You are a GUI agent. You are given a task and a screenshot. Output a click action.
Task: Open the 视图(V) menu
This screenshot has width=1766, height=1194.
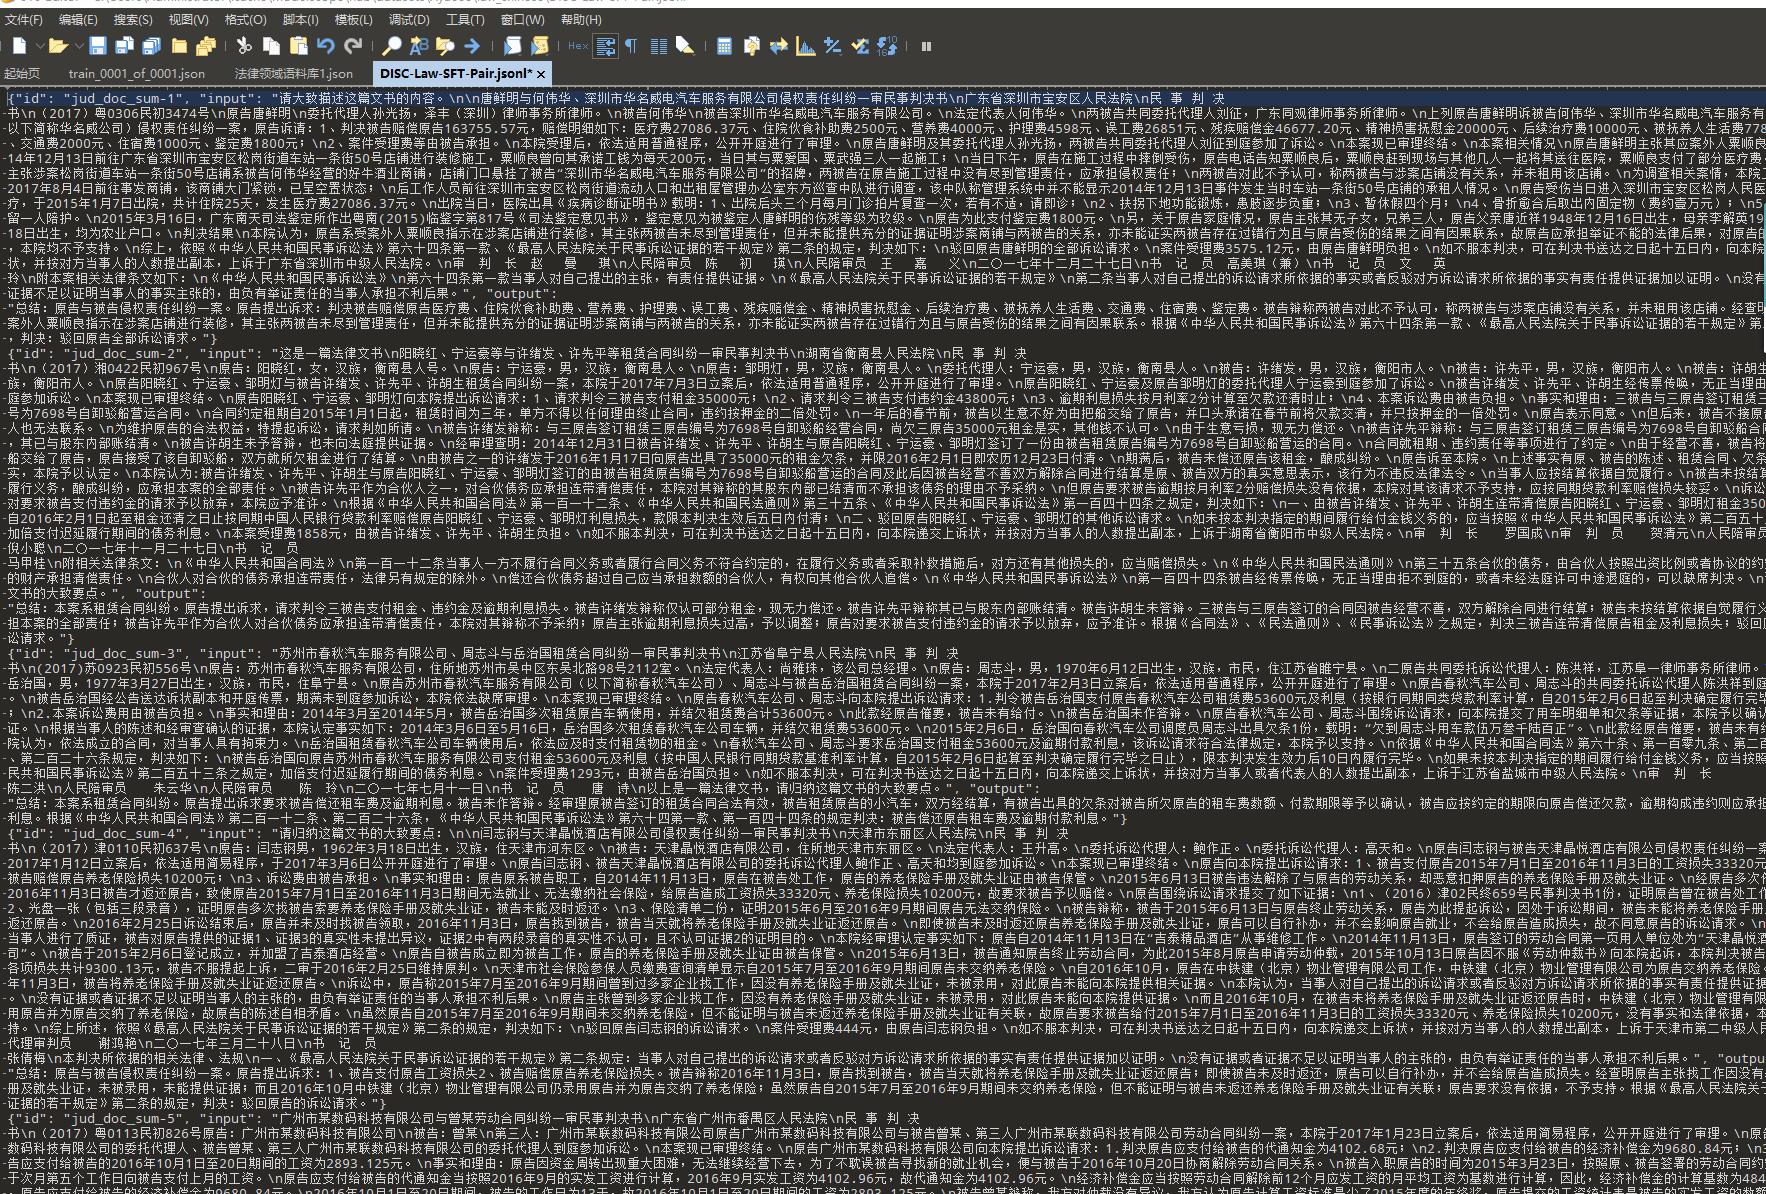188,19
